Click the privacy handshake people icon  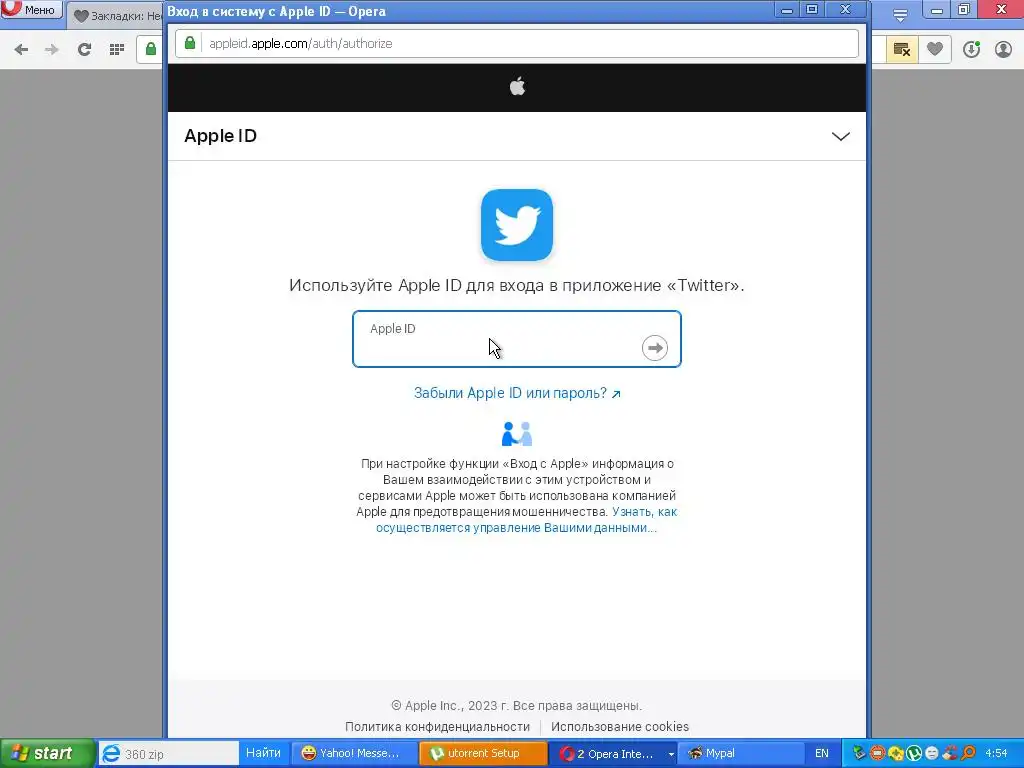(517, 434)
